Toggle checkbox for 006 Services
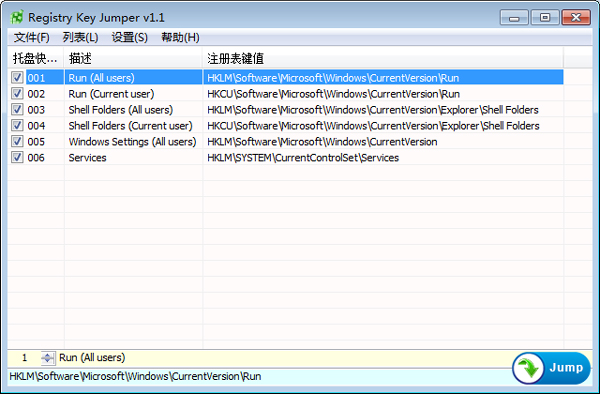This screenshot has height=394, width=600. (17, 157)
